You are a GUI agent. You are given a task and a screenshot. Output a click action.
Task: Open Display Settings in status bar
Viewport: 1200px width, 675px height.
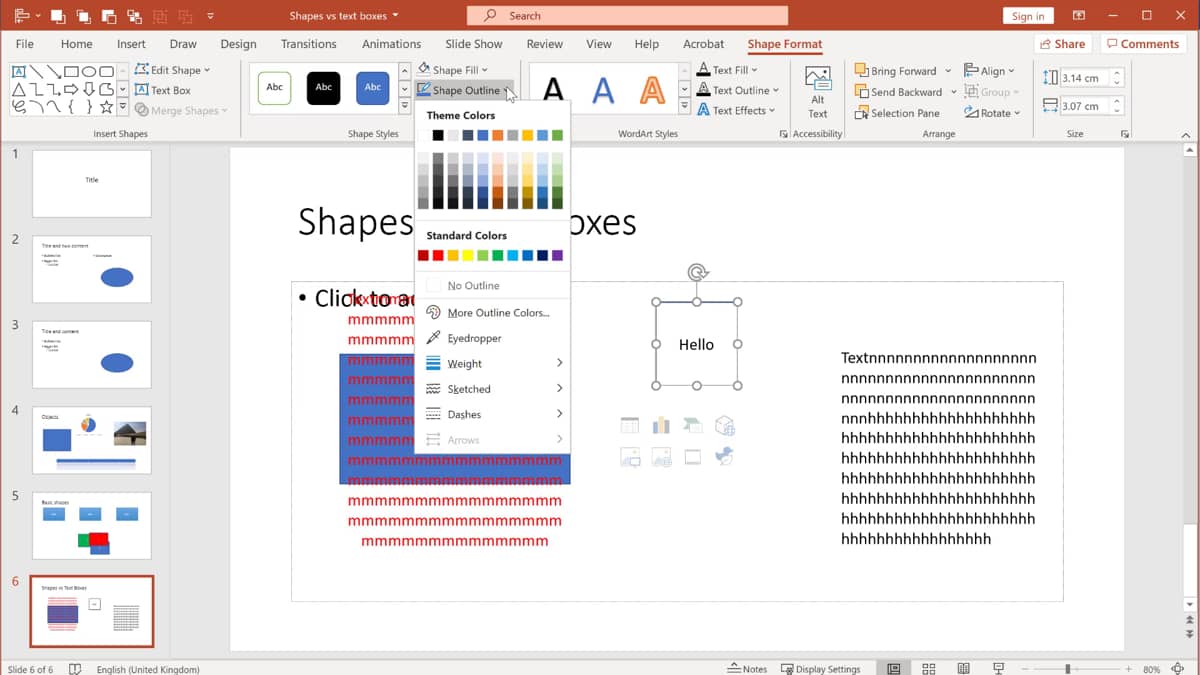(x=821, y=669)
